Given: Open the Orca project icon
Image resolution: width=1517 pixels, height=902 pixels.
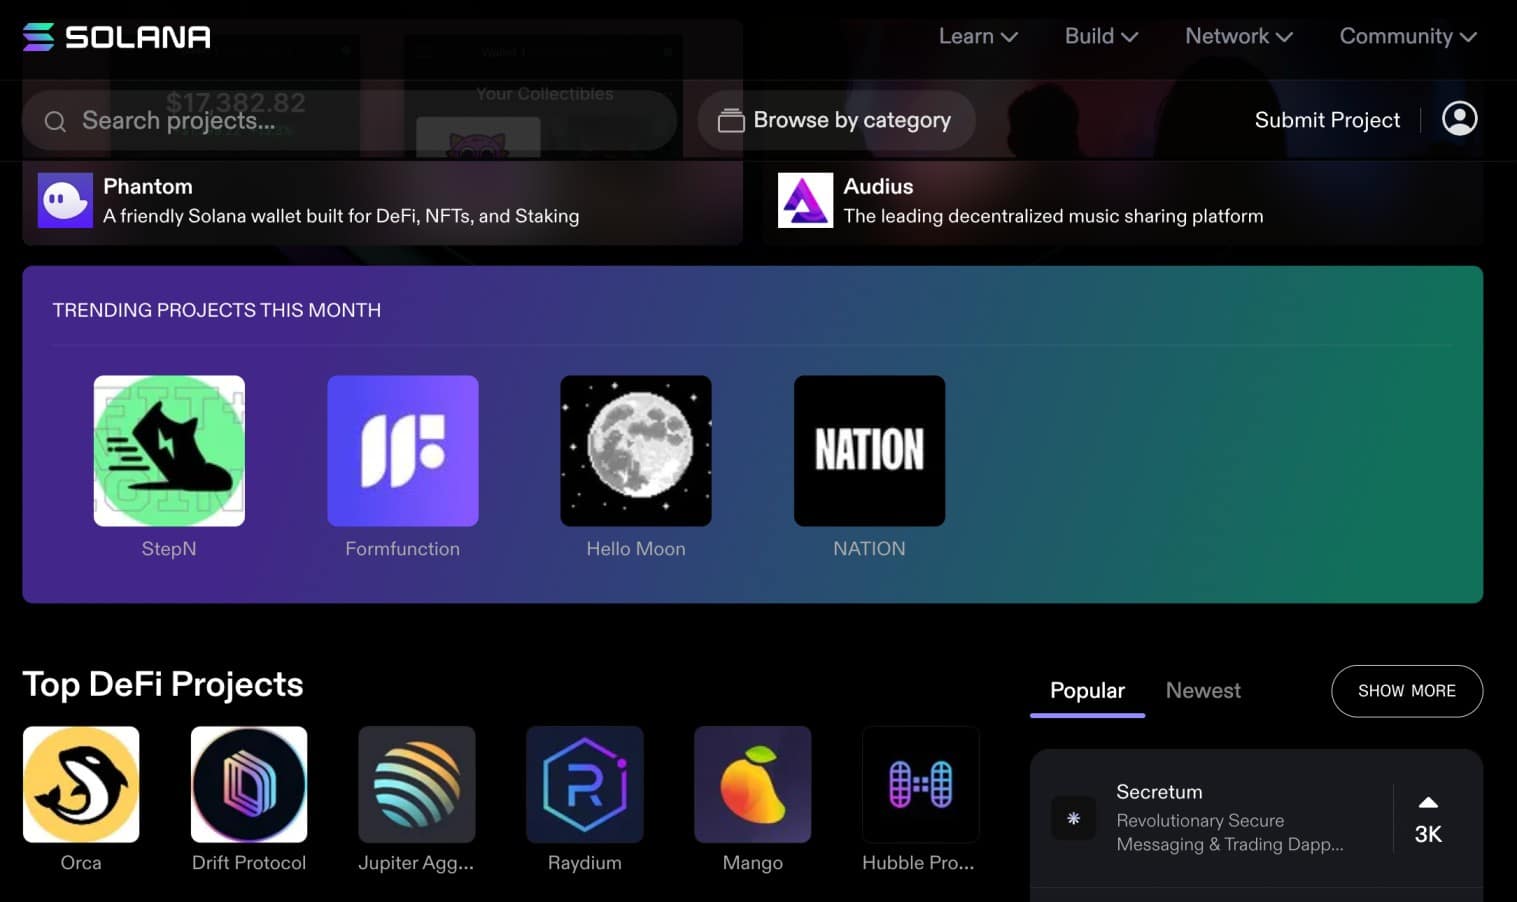Looking at the screenshot, I should click(x=81, y=784).
